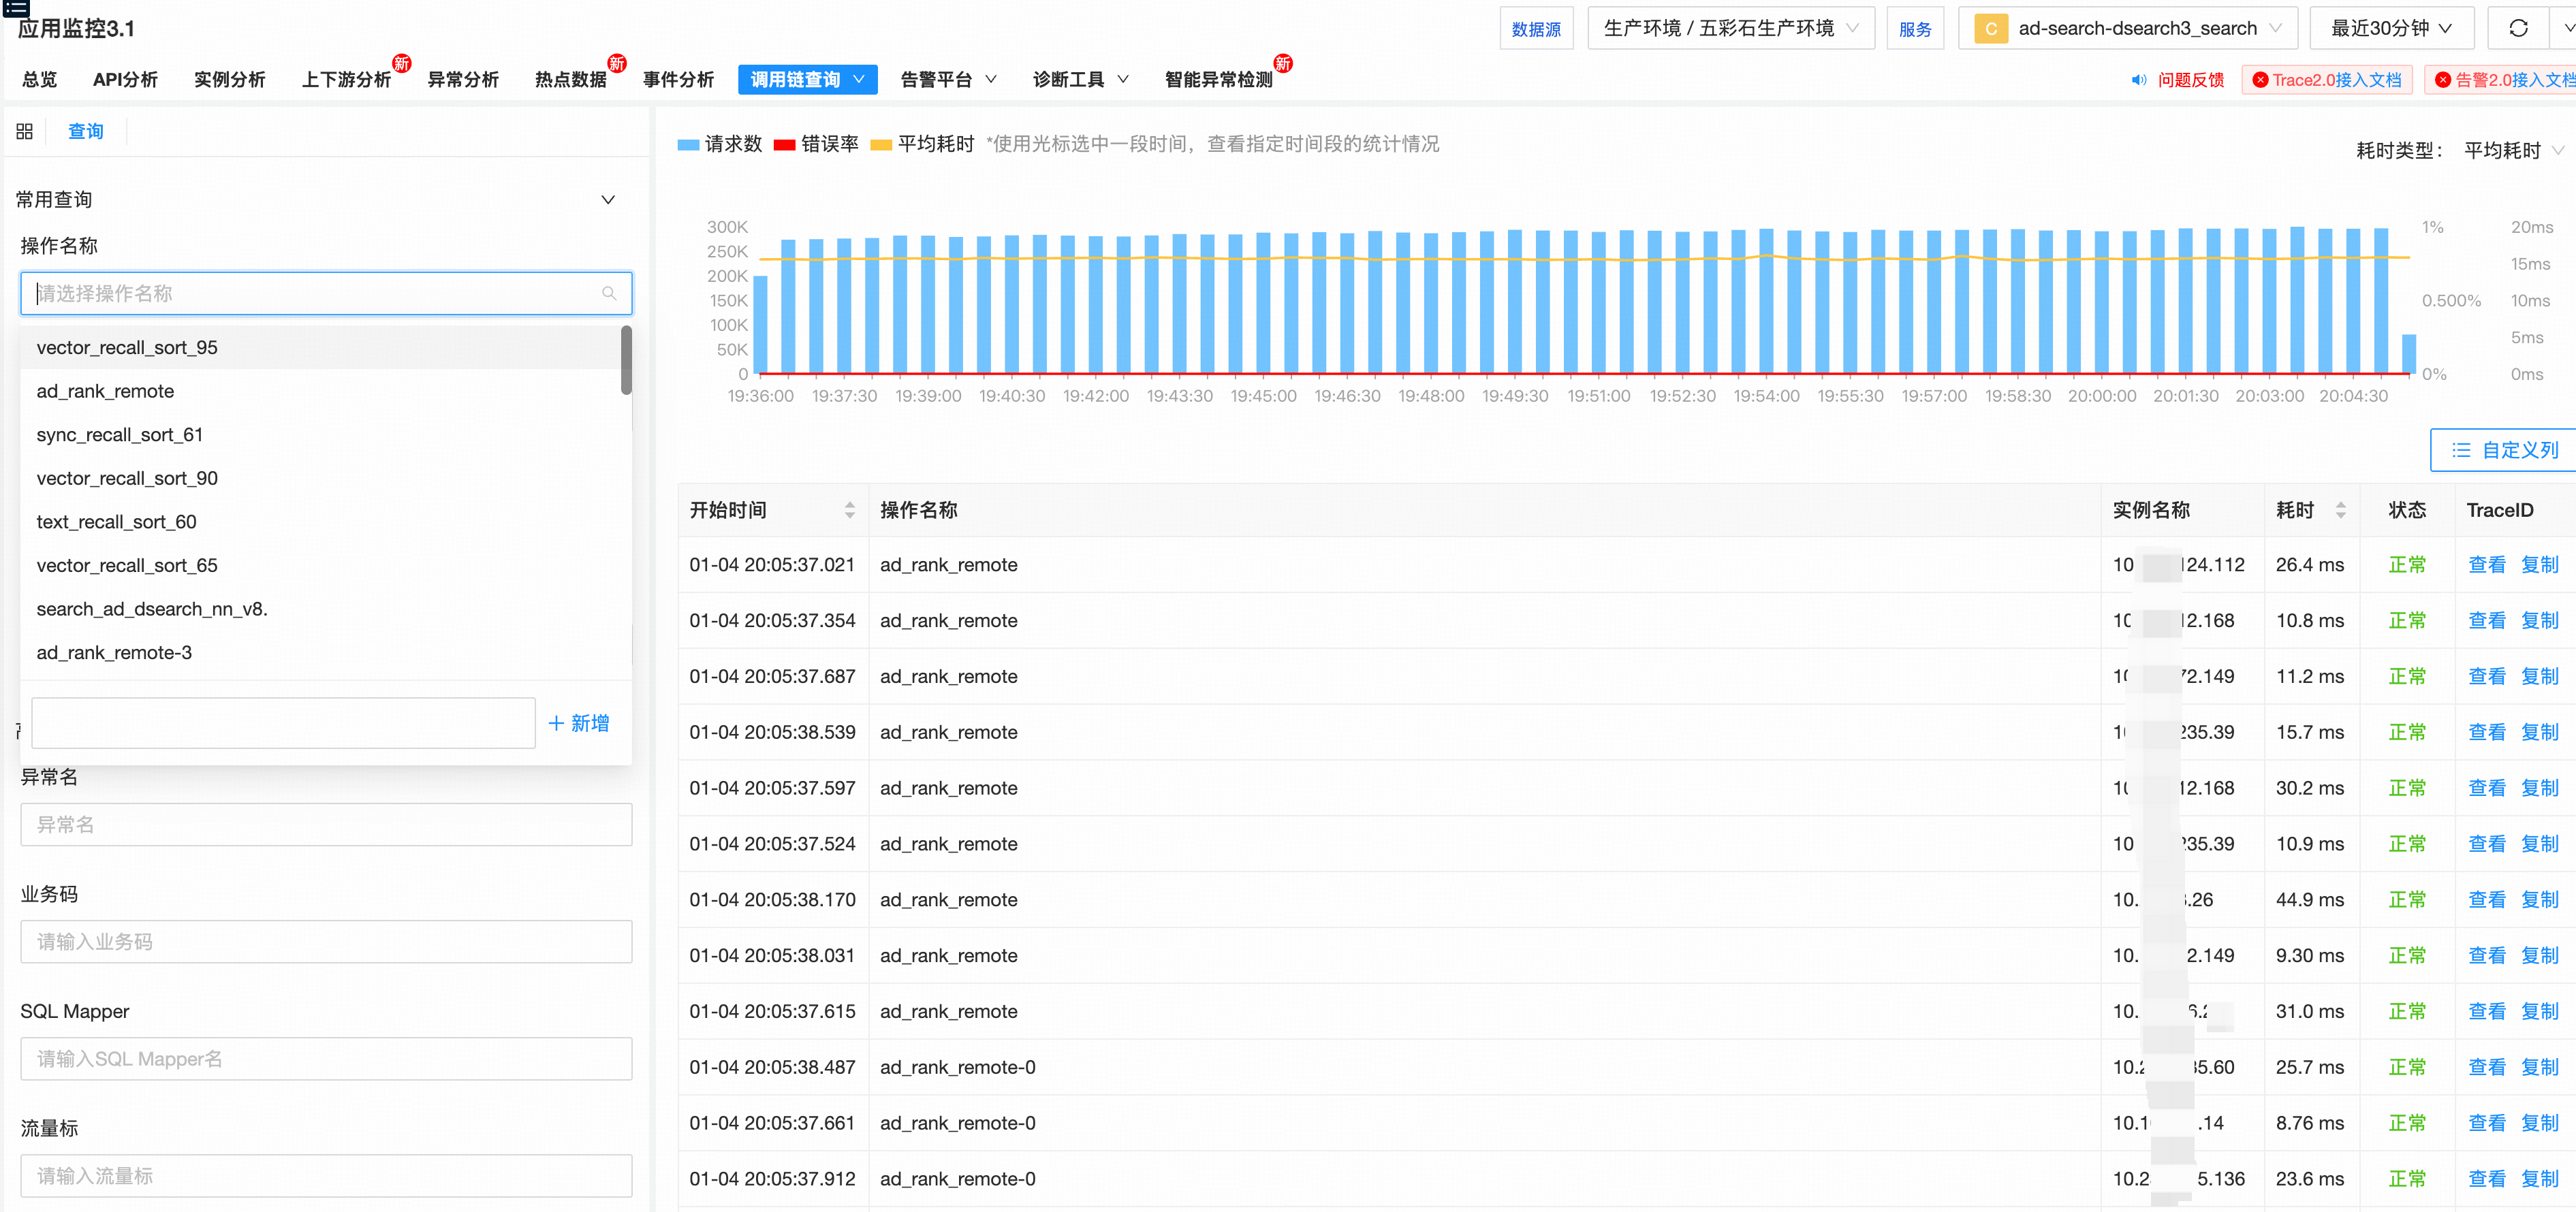
Task: Click 新增 to add operation name
Action: (x=579, y=723)
